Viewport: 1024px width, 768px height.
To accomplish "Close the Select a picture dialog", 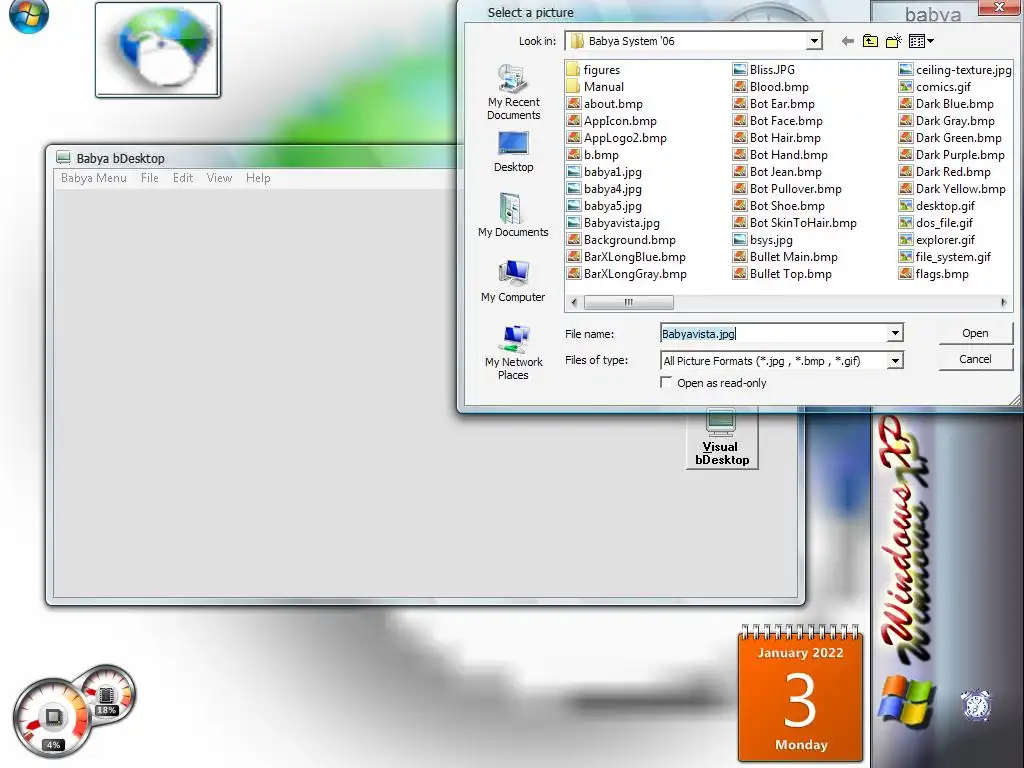I will [999, 7].
